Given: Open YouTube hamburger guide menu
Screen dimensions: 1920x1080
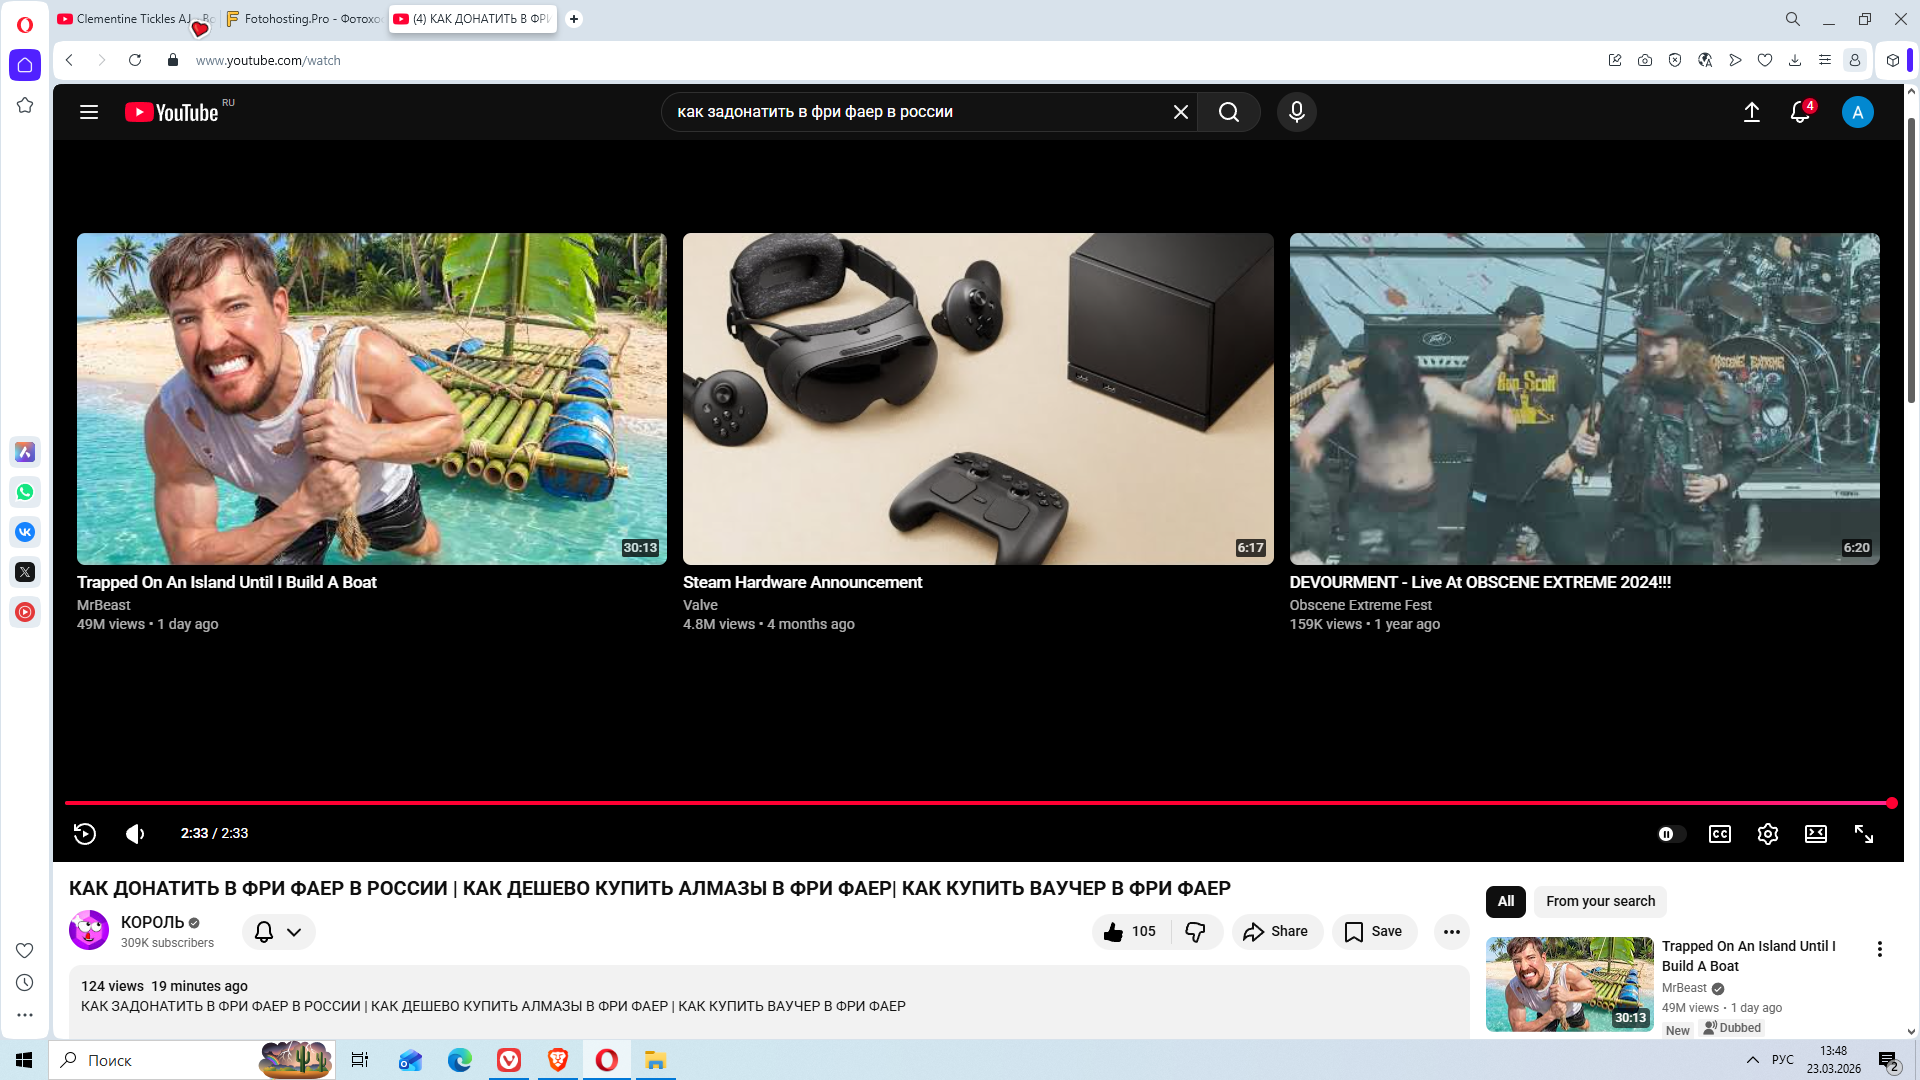Looking at the screenshot, I should point(89,112).
